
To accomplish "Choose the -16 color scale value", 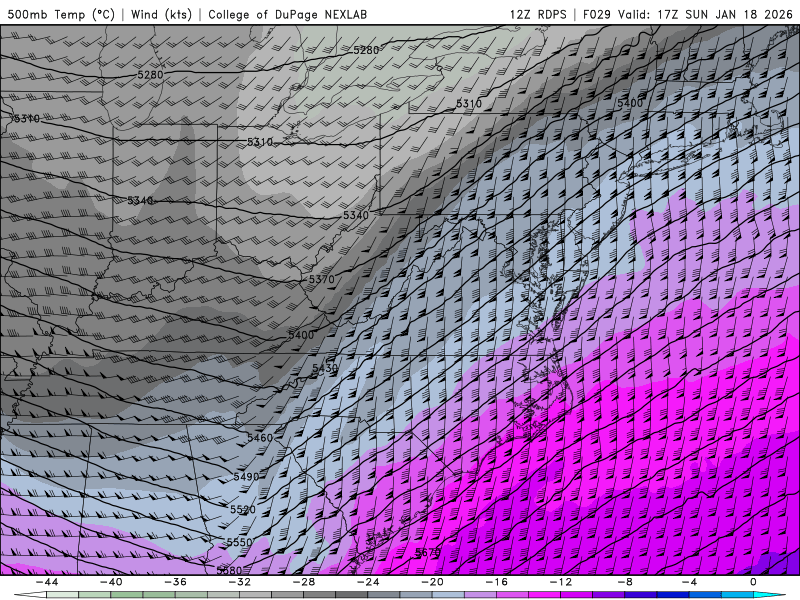I will (x=496, y=582).
